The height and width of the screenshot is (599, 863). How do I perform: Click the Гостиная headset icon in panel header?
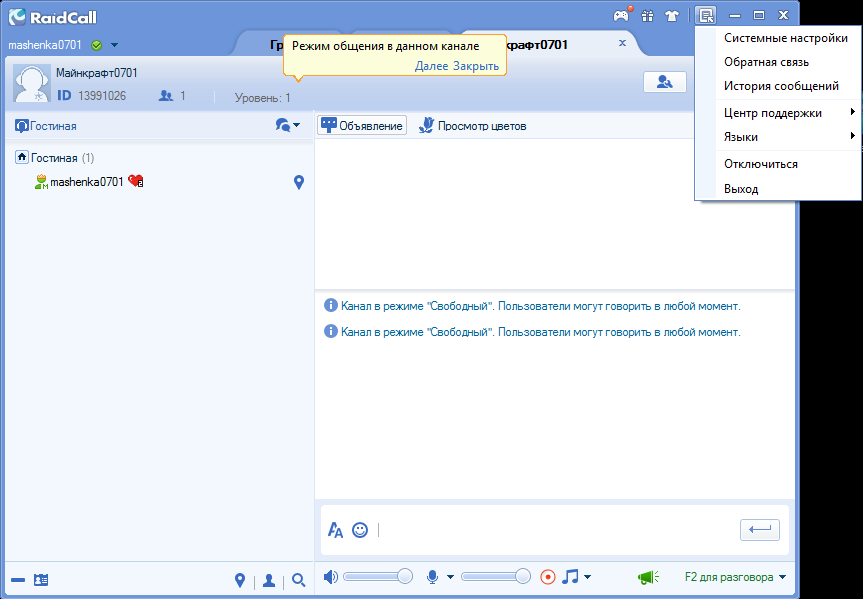point(22,126)
